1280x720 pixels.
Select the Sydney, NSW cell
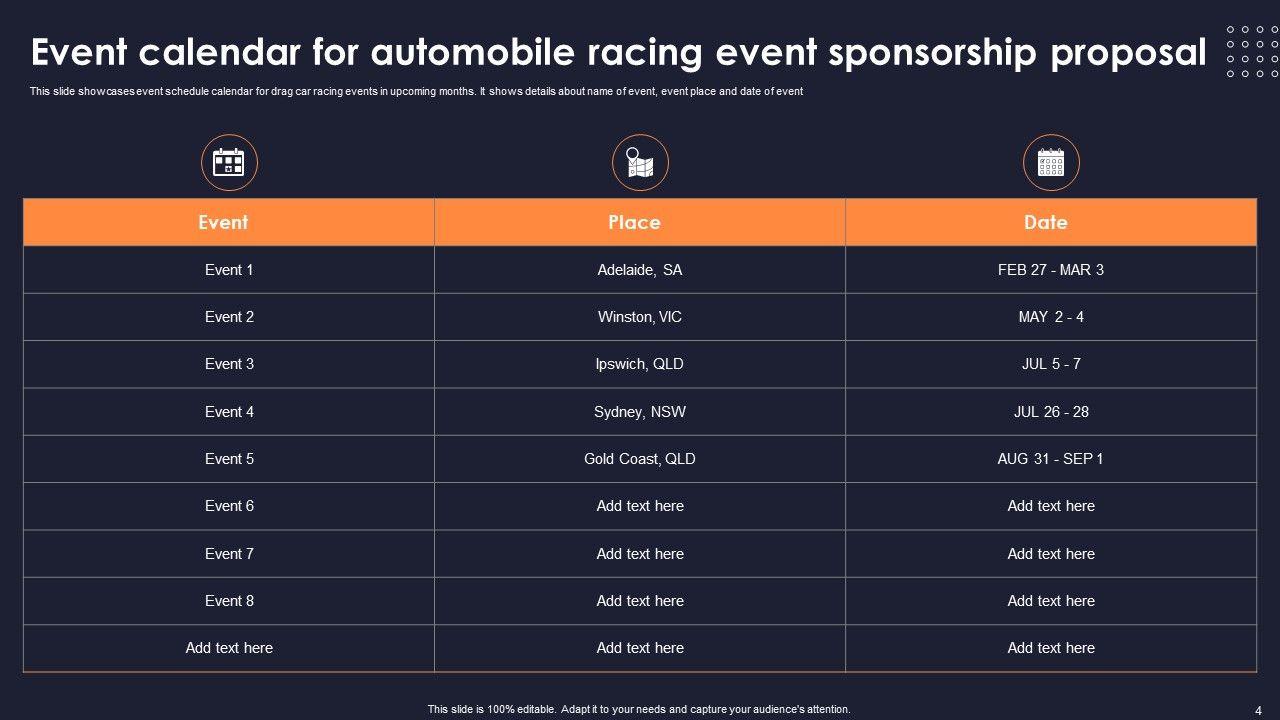[640, 412]
